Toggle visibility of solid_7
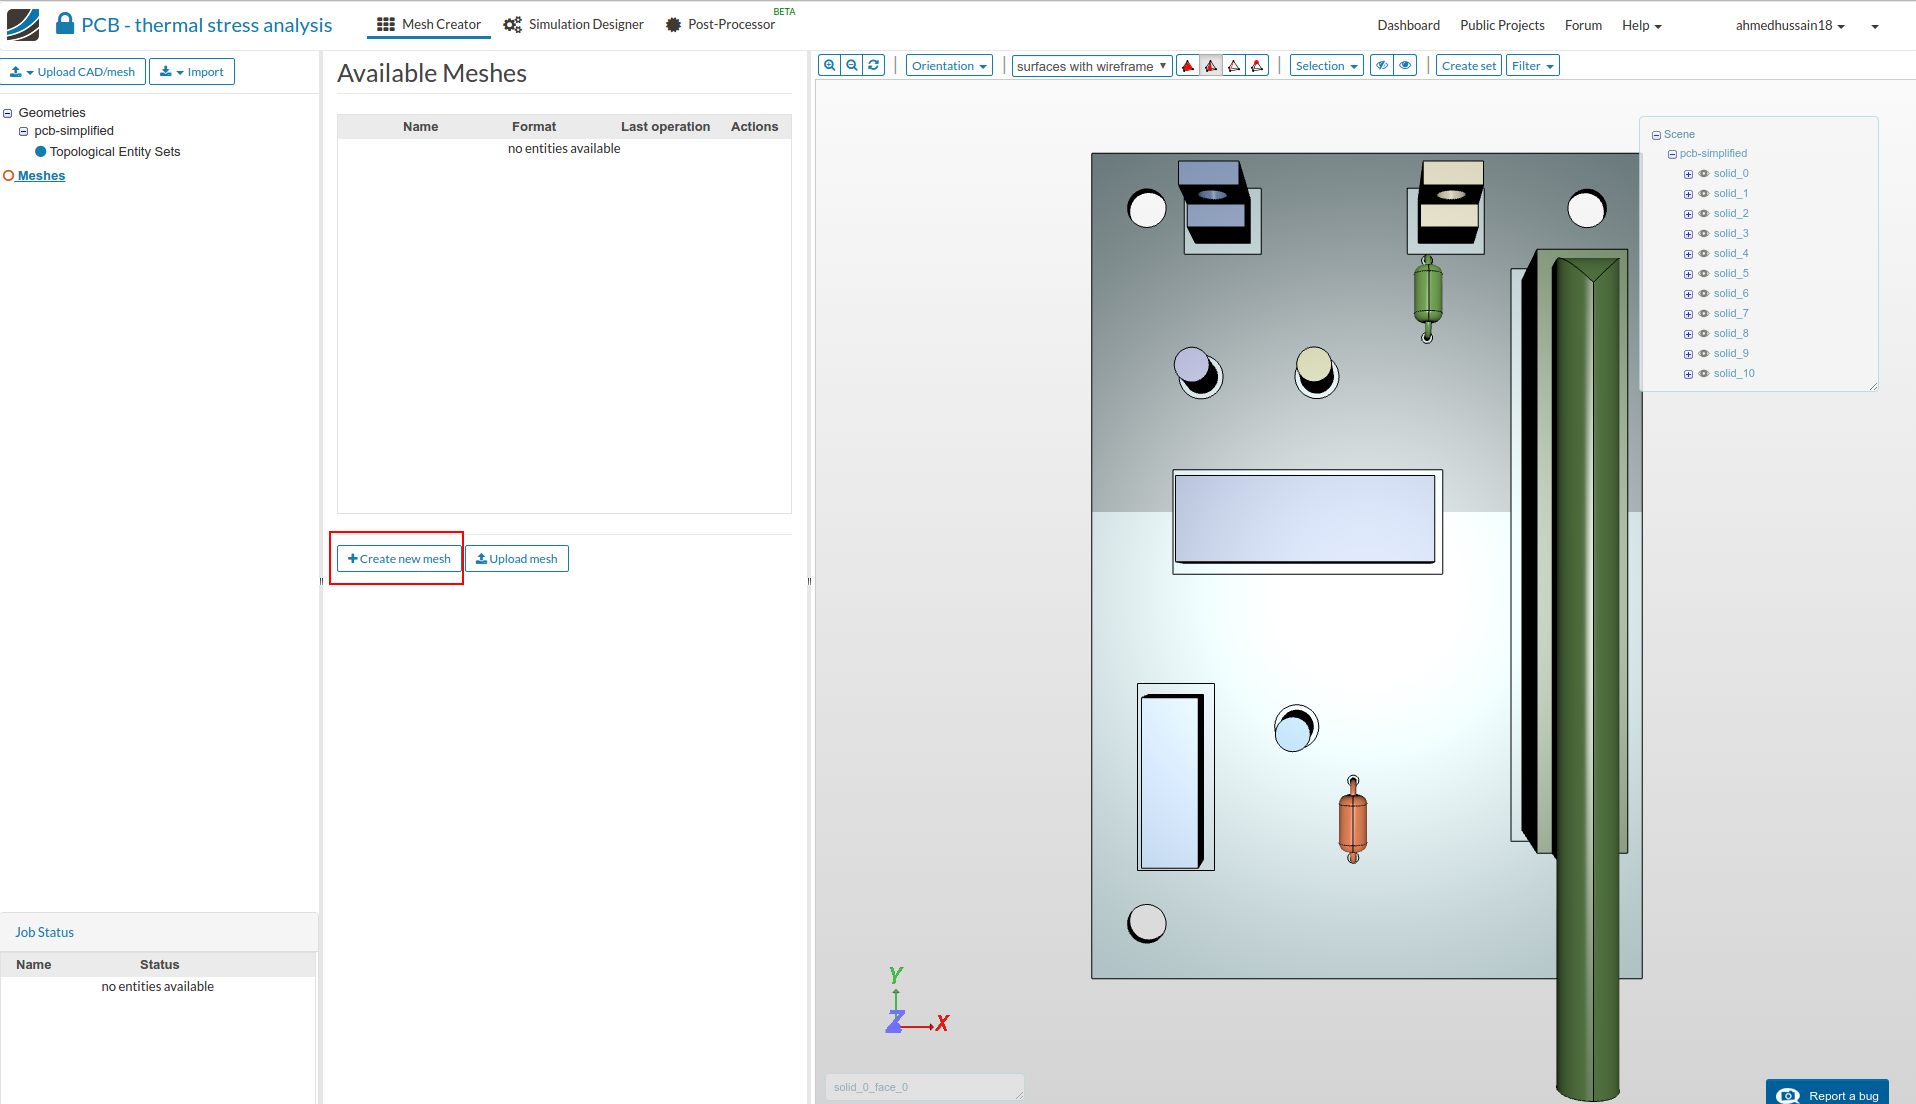1916x1104 pixels. (1704, 314)
